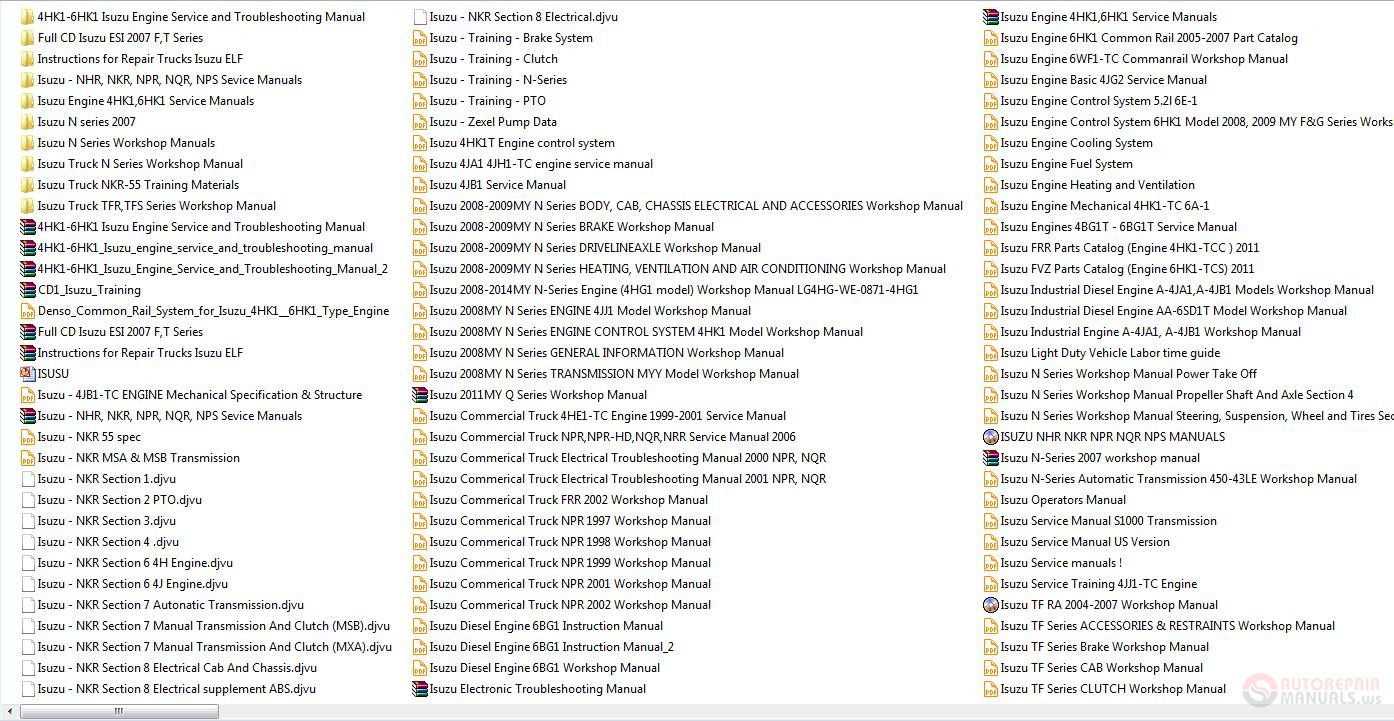Click PDF icon of Isuzu Diesel Engine 6BG1 Workshop Manual
This screenshot has height=721, width=1394.
pos(420,668)
